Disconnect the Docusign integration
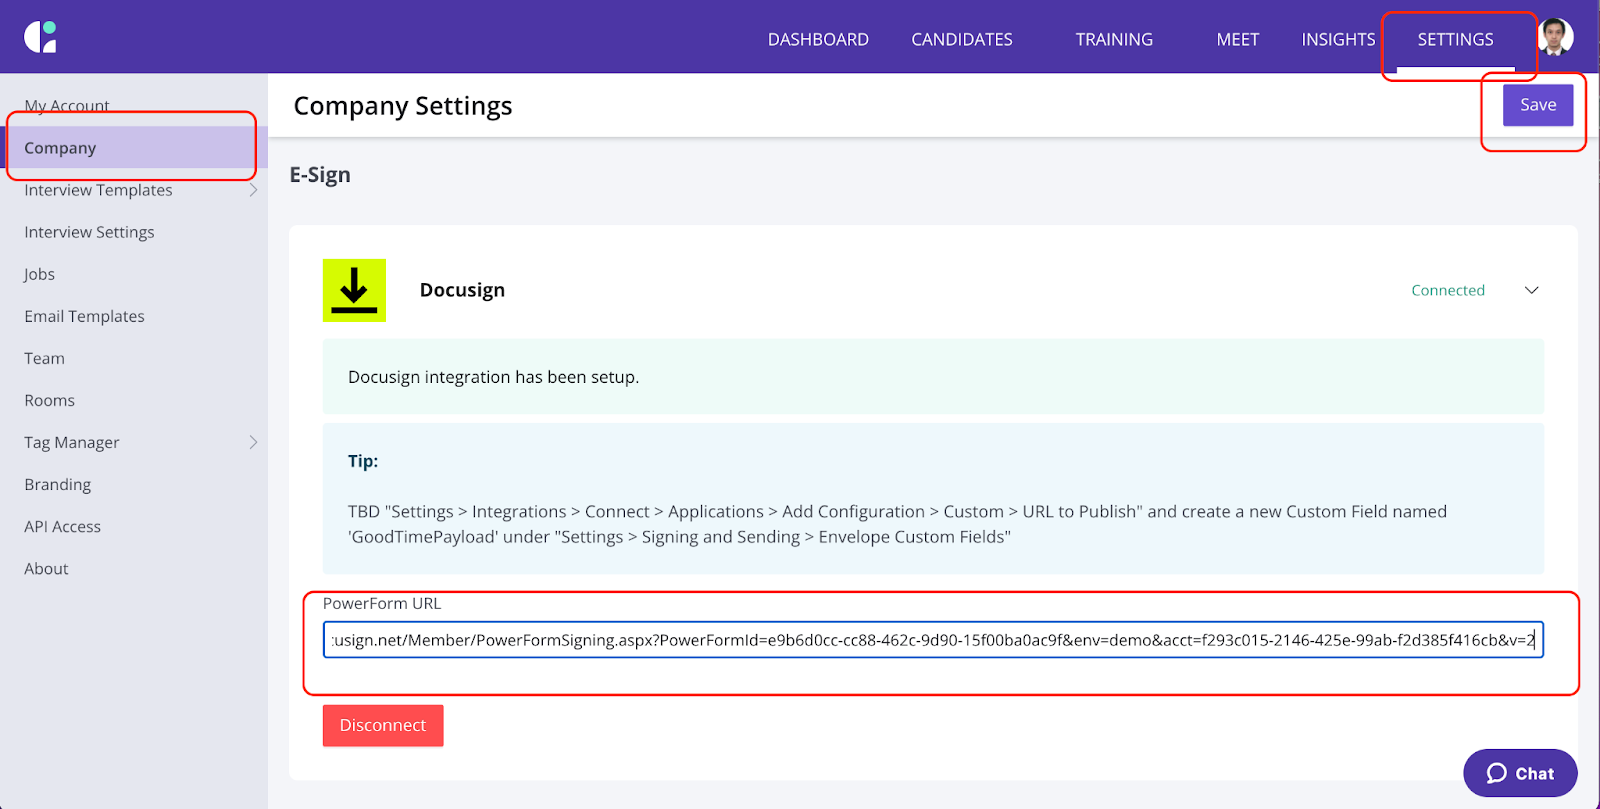The width and height of the screenshot is (1600, 809). [383, 725]
